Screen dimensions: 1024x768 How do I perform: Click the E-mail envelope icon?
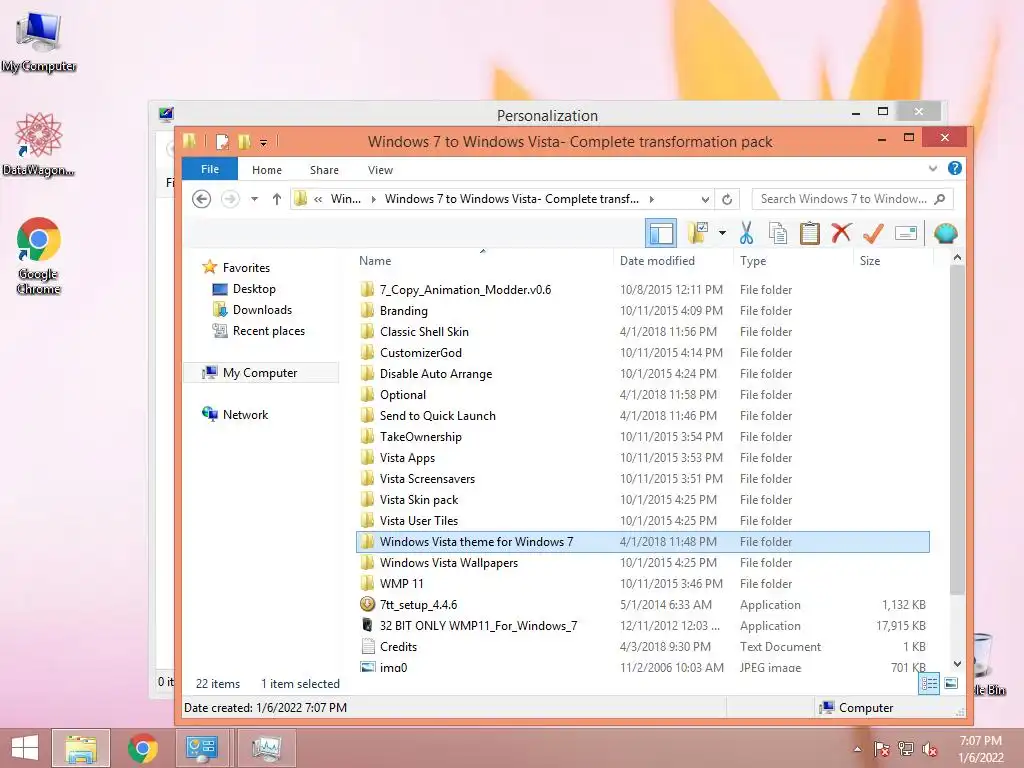pos(906,233)
